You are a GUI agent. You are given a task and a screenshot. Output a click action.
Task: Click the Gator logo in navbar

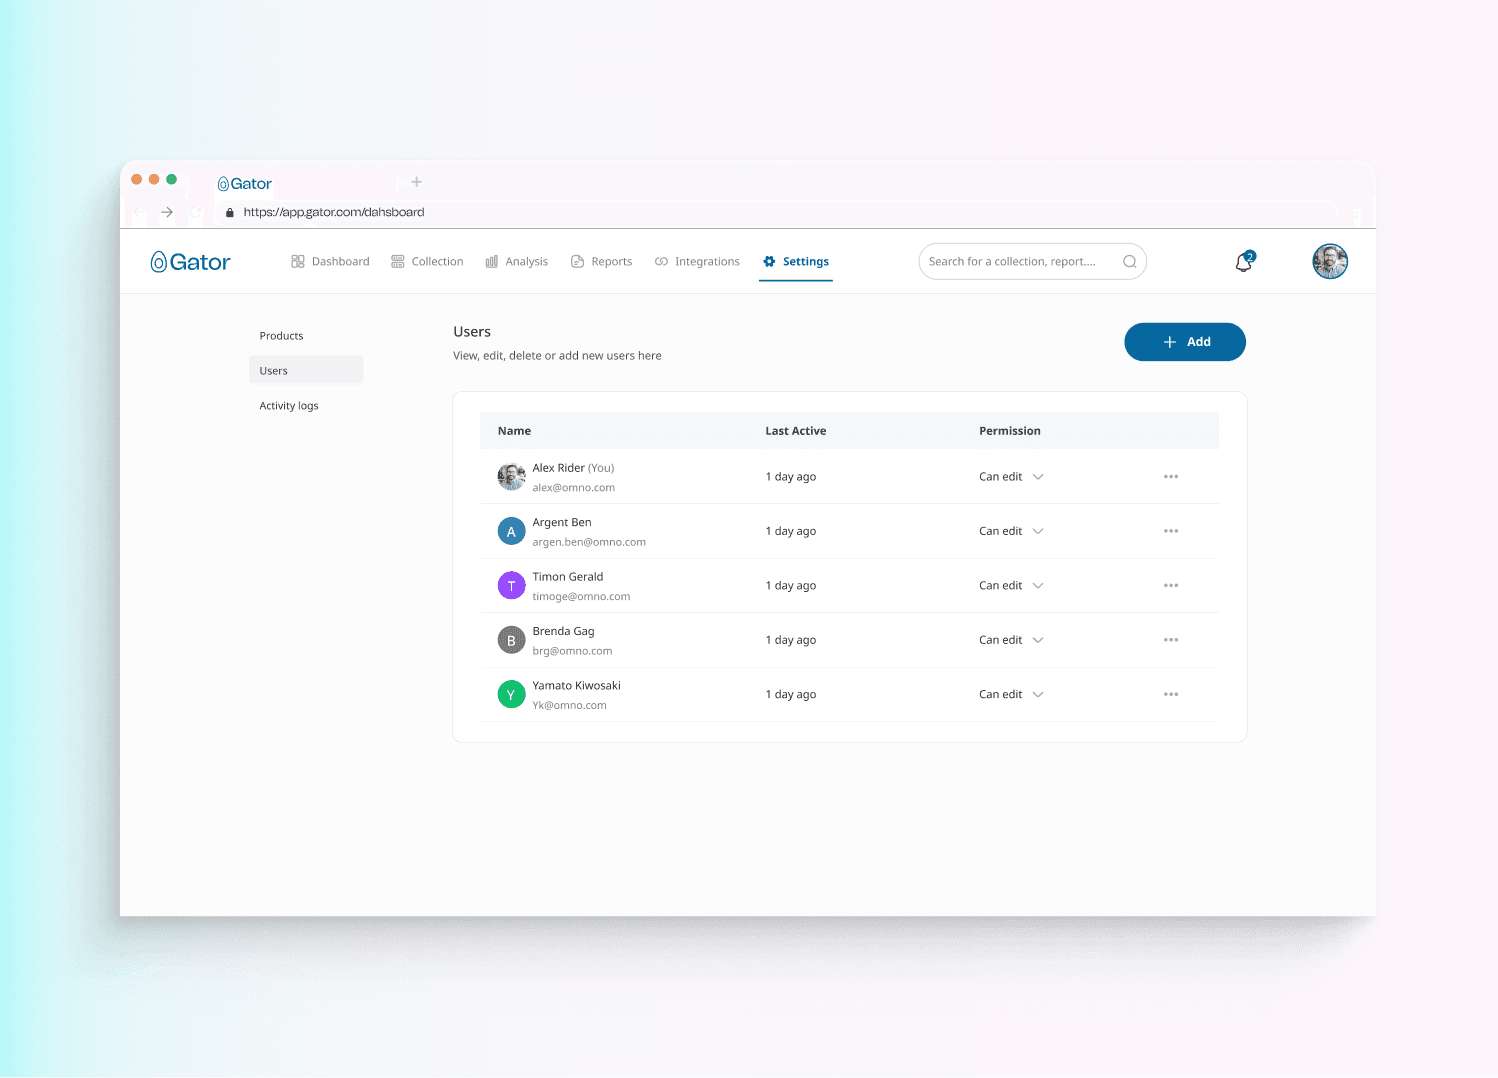pyautogui.click(x=191, y=262)
